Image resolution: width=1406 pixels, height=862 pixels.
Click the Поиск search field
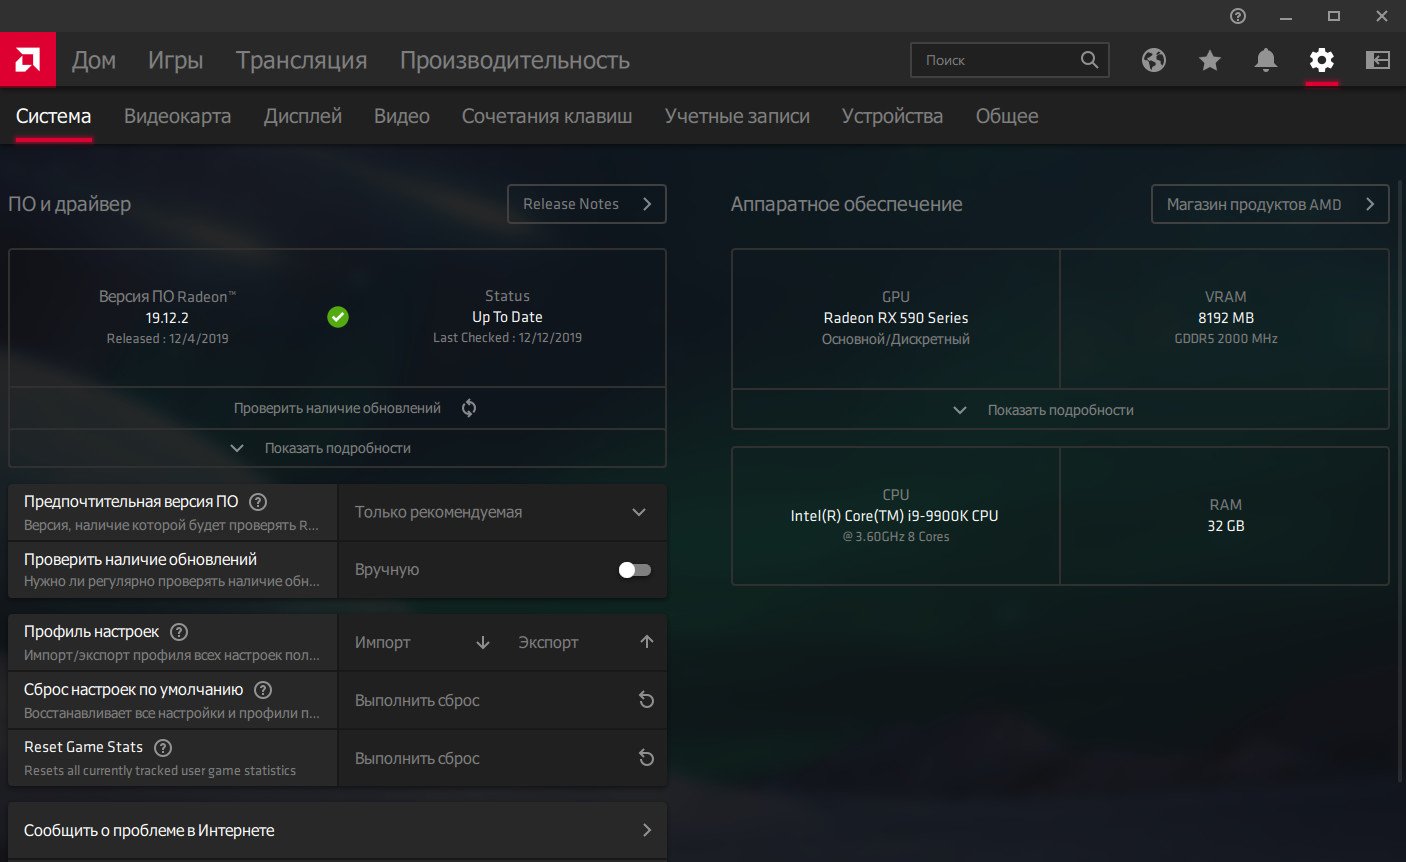[x=995, y=60]
